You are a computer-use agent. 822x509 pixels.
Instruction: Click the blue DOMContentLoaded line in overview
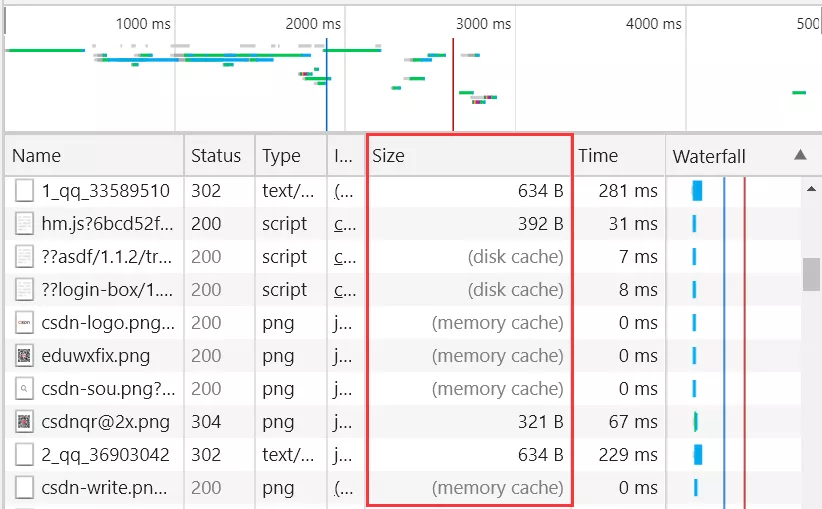click(326, 84)
